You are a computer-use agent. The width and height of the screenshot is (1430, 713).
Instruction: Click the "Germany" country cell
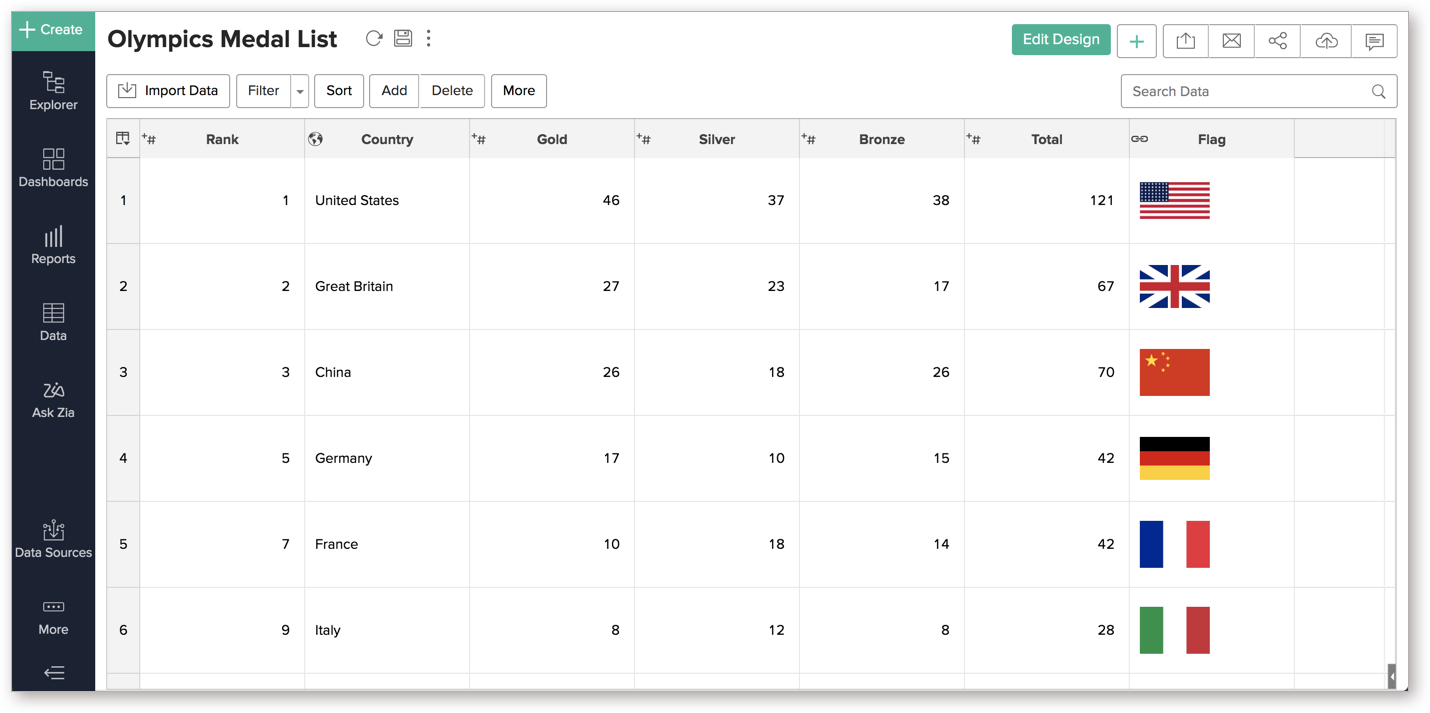pos(387,459)
